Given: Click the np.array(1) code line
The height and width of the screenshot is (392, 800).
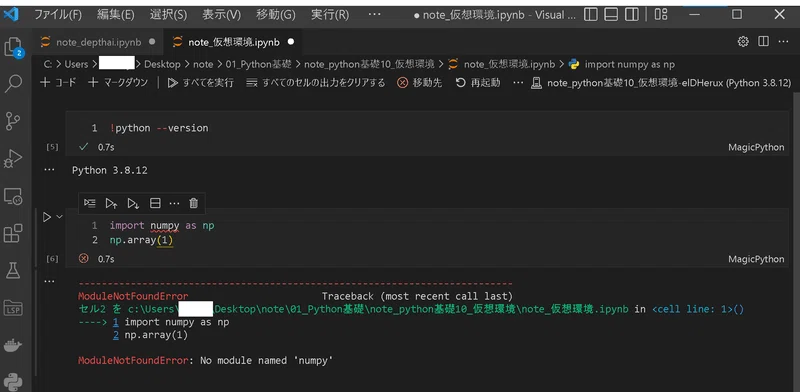Looking at the screenshot, I should point(141,240).
